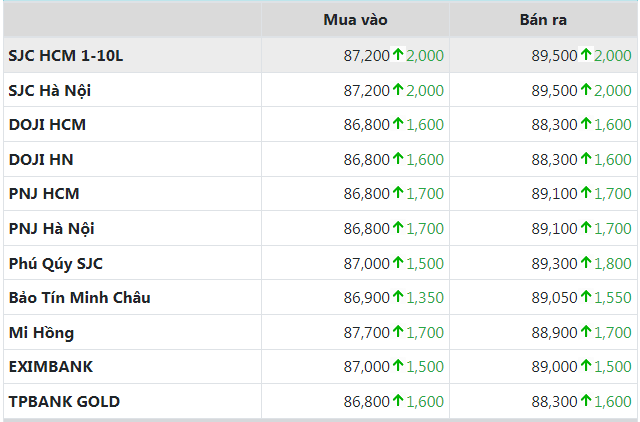Click the up arrow beside SJC Hà Nội sell price
Viewport: 640px width, 422px height.
tap(586, 90)
